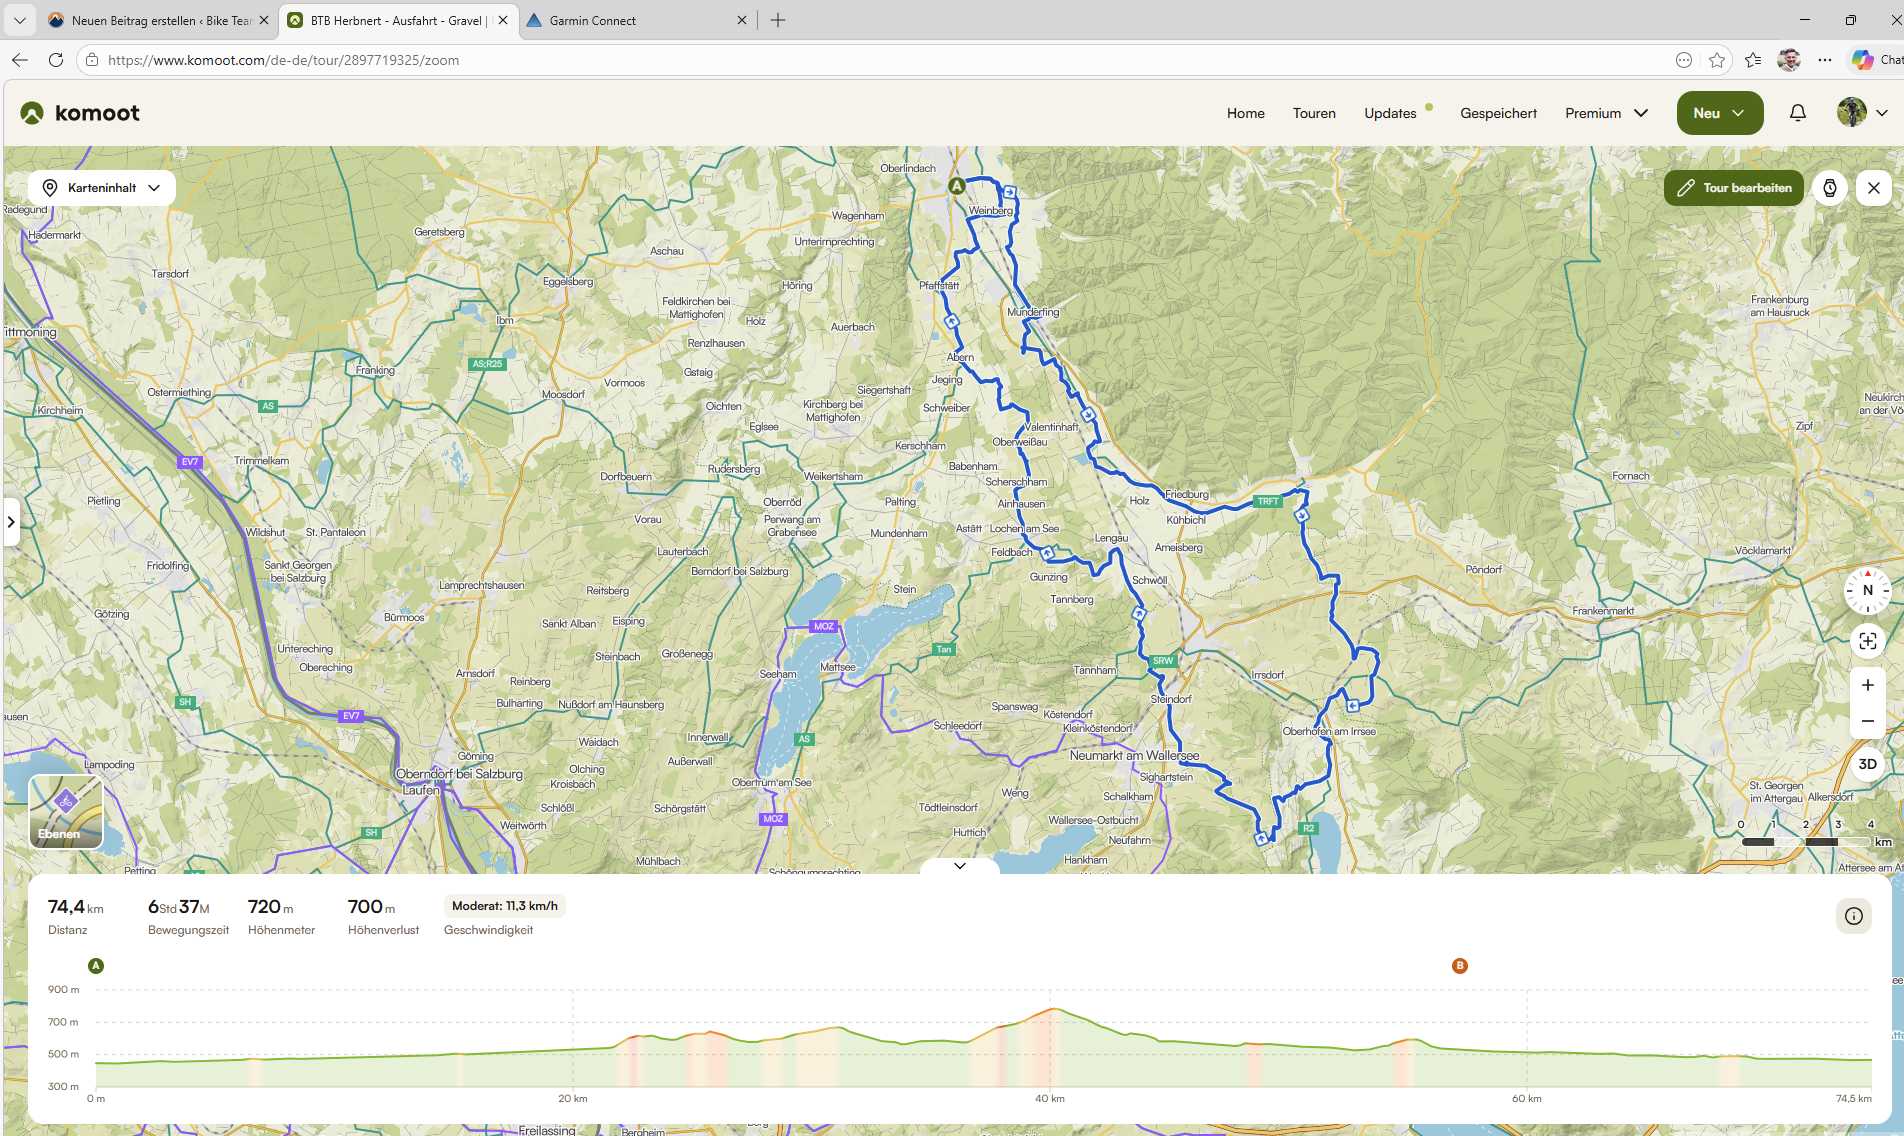Click the komoot logo
Viewport: 1904px width, 1136px height.
pos(80,113)
